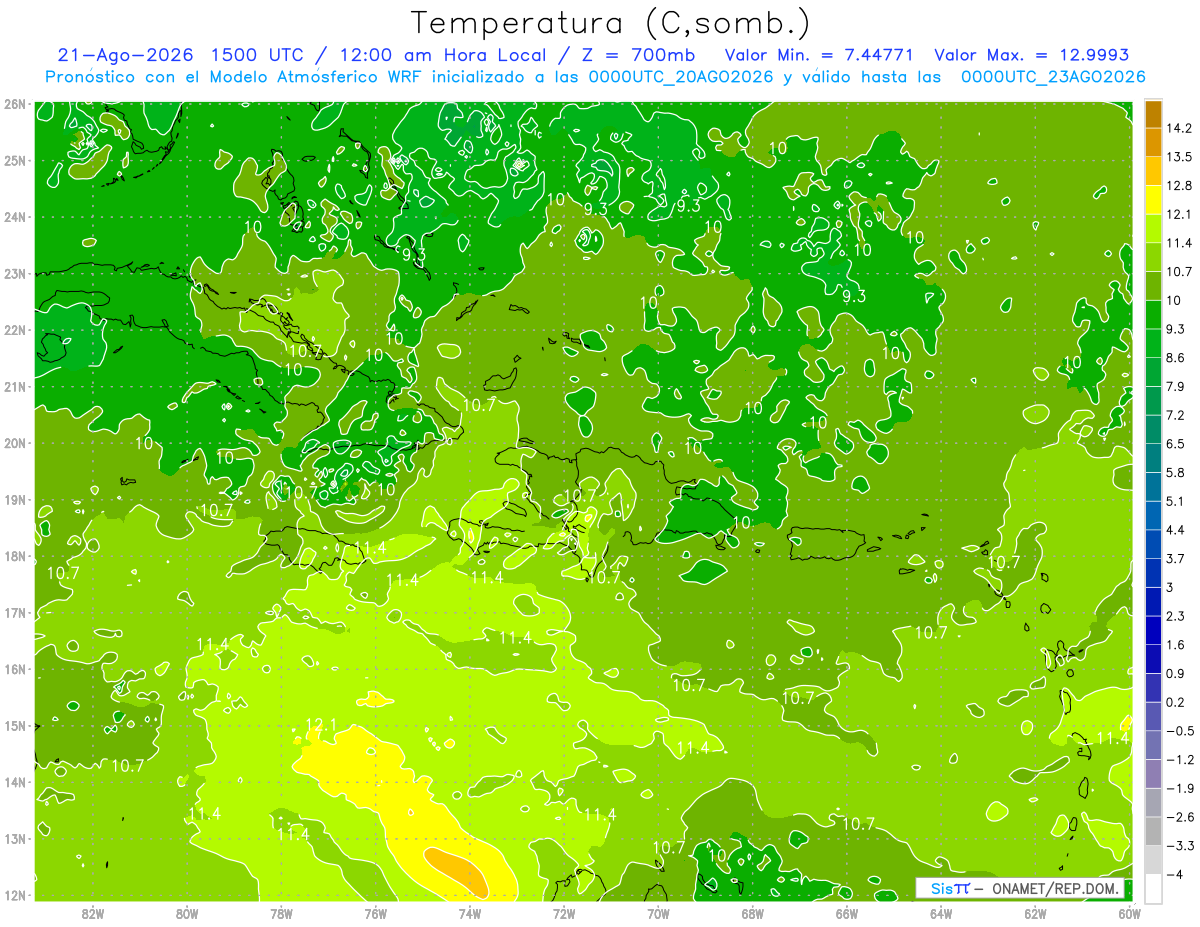
Task: Click the blue legend swatch between 3 and 3.7
Action: pyautogui.click(x=1153, y=573)
